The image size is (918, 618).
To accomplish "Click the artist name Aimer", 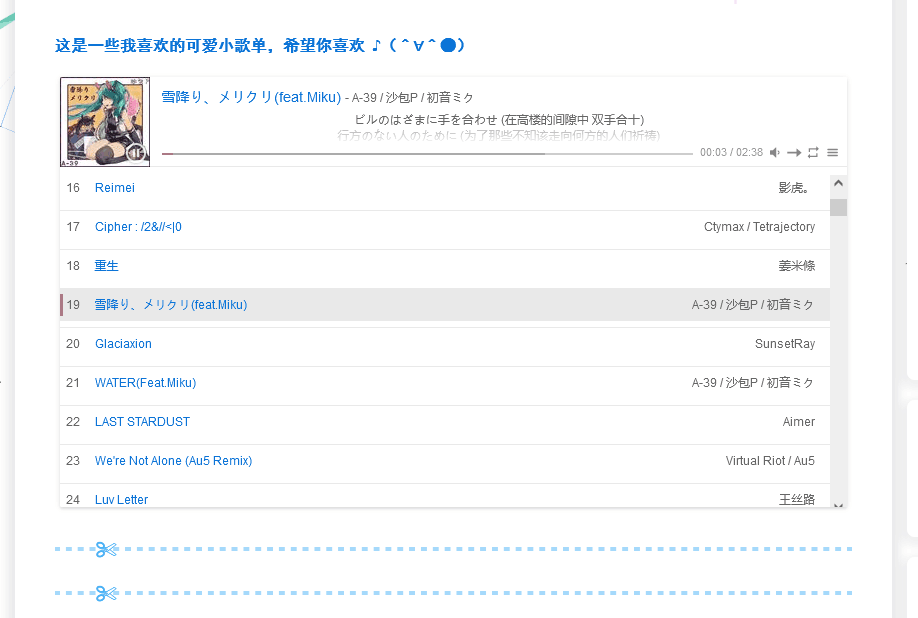I will tap(799, 422).
